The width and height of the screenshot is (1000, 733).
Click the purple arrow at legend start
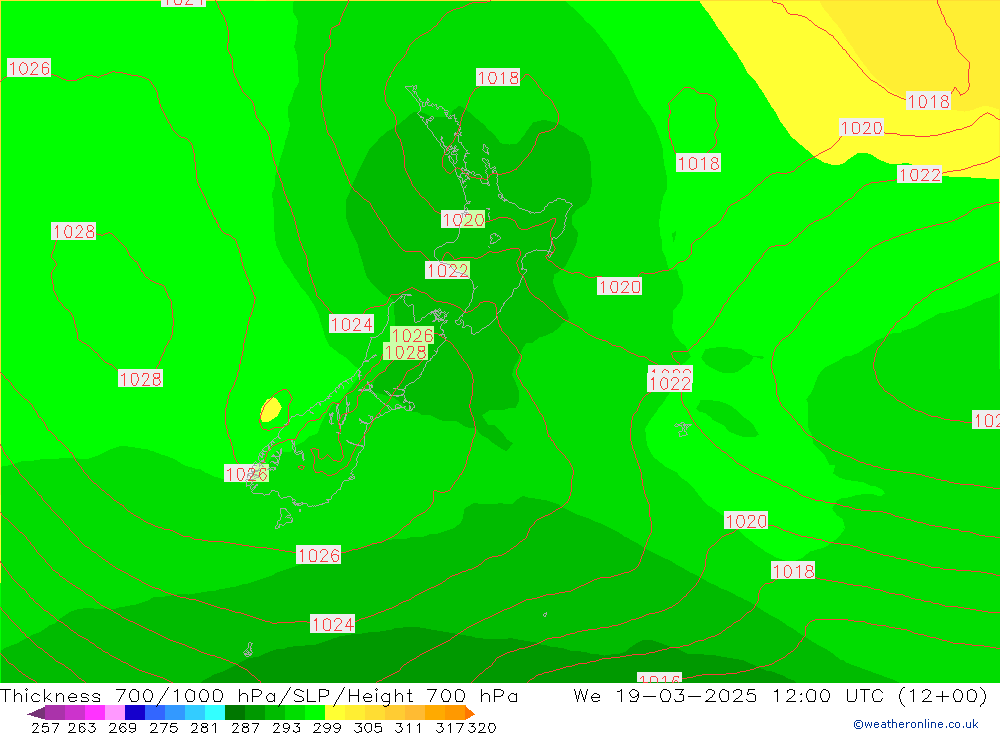tap(36, 712)
